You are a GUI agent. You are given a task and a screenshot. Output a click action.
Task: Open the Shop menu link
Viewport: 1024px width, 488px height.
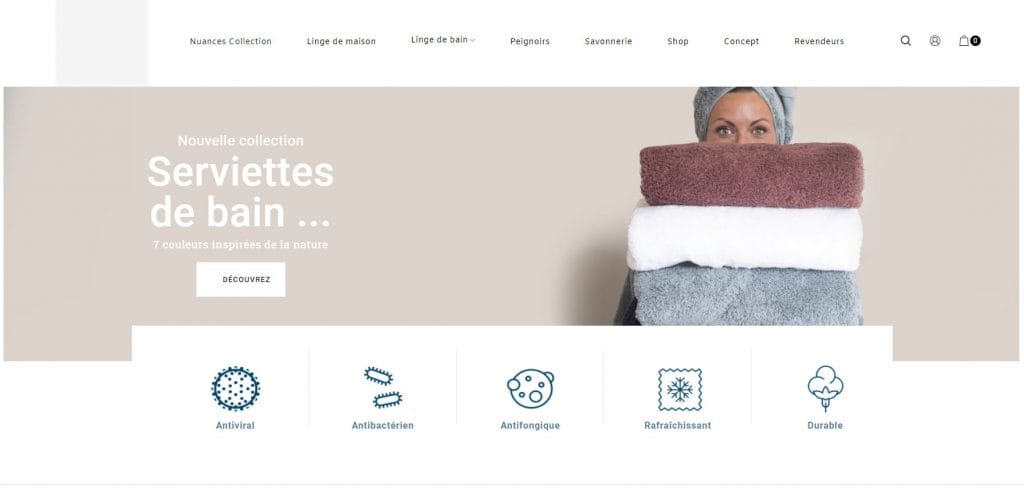pyautogui.click(x=678, y=41)
